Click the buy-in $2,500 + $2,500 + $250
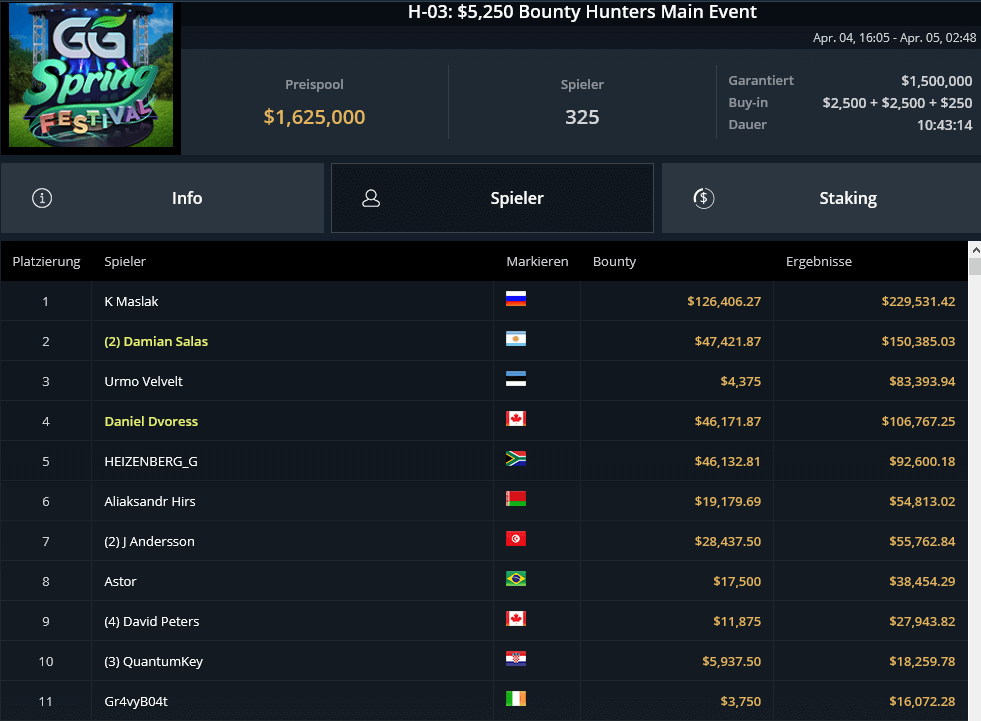 point(897,103)
